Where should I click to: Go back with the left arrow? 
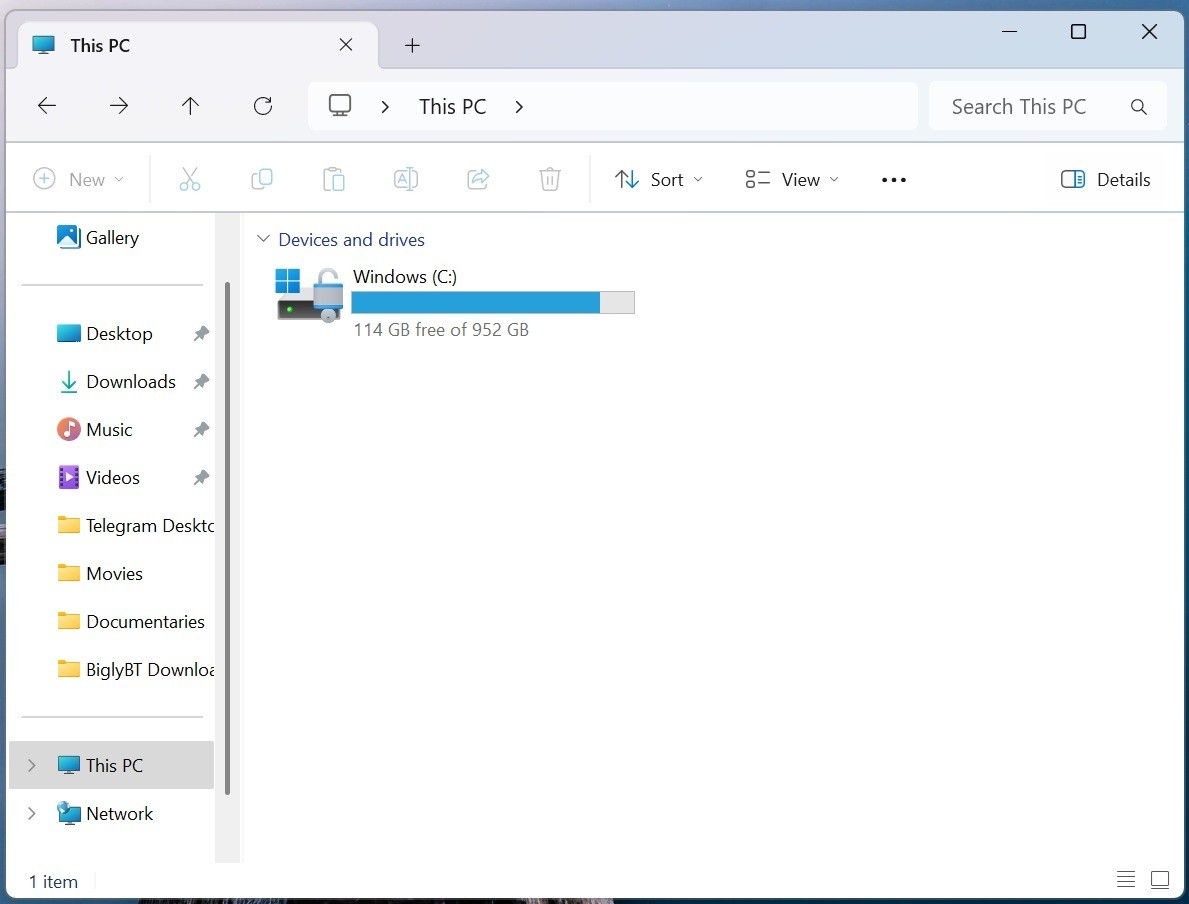(47, 106)
